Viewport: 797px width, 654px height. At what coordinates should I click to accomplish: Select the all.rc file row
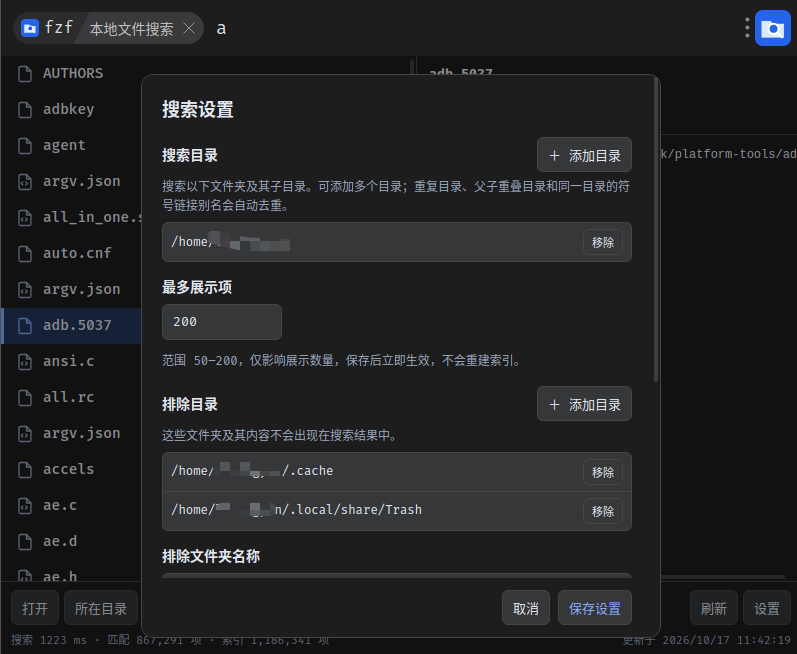(71, 397)
